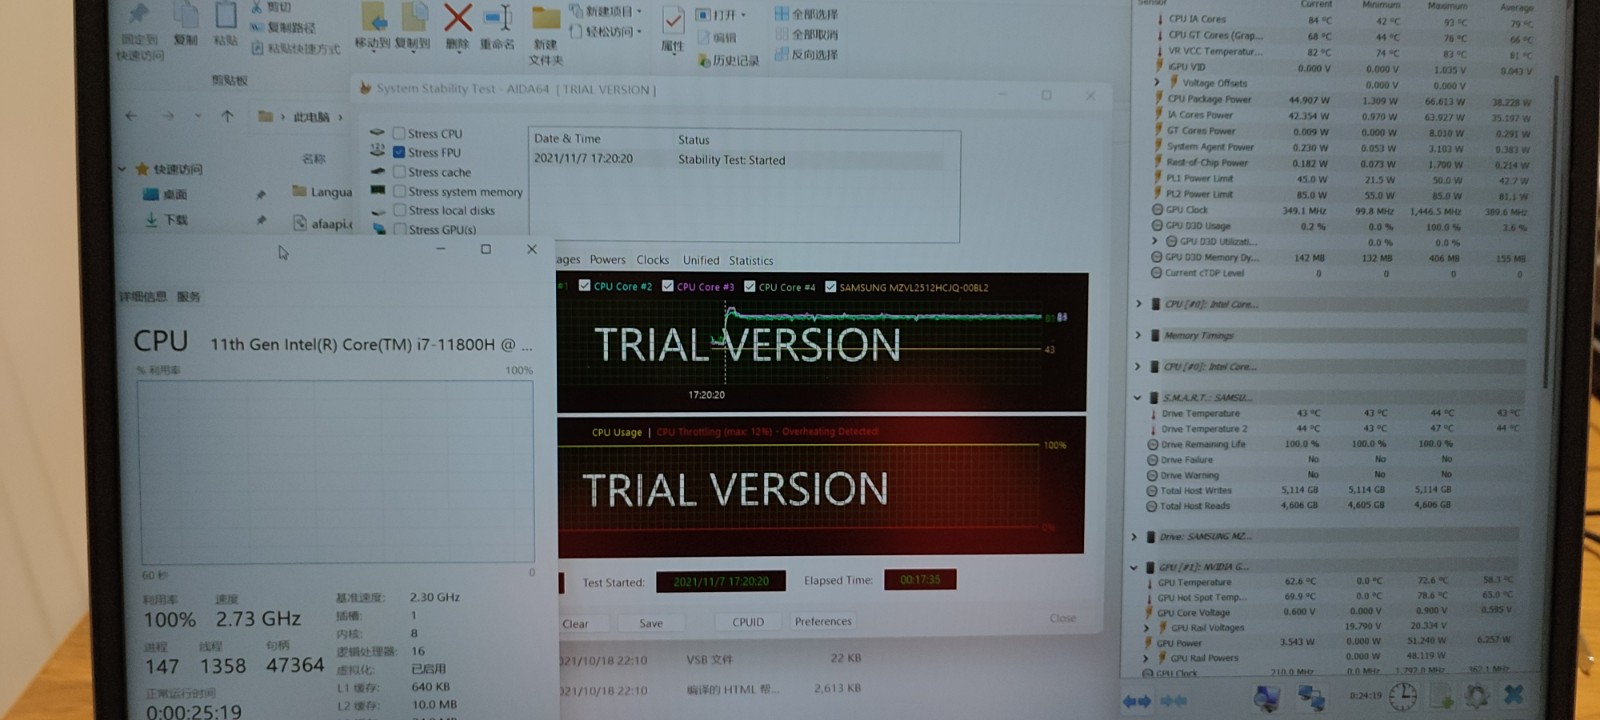
Task: Select Desktop in Explorer Quick Access
Action: point(175,194)
